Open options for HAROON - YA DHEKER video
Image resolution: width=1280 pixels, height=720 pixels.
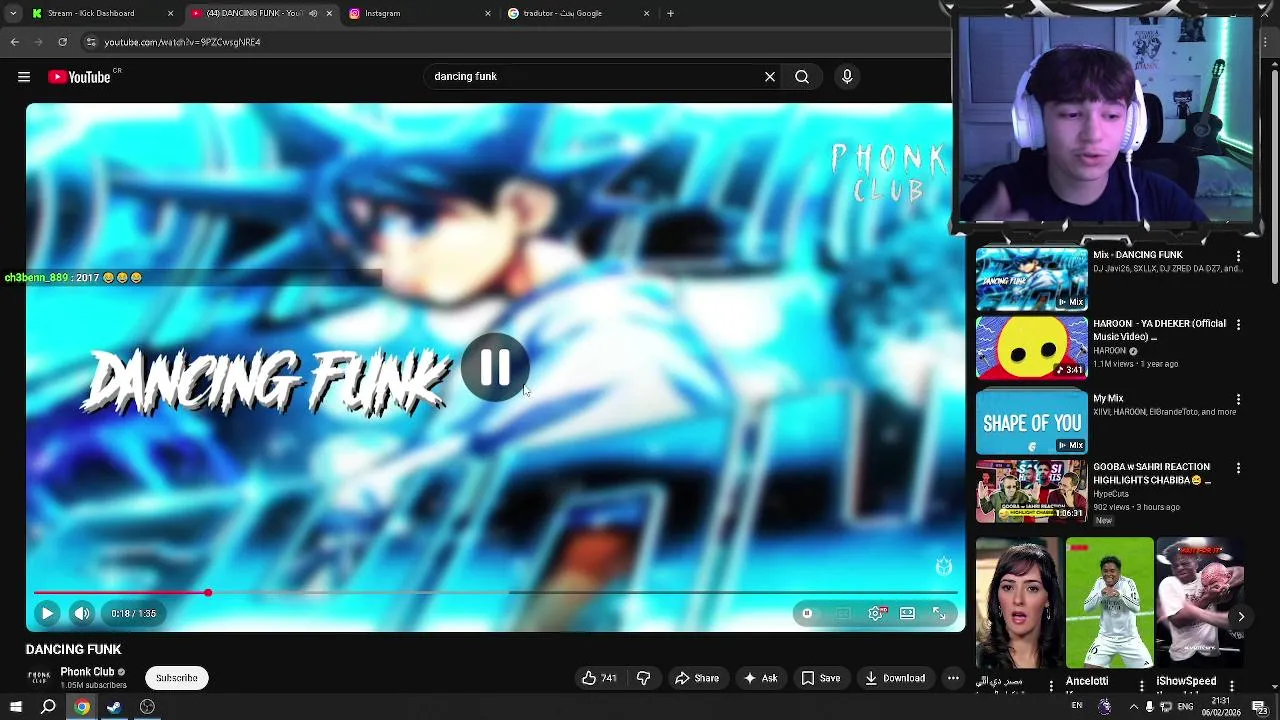point(1238,325)
